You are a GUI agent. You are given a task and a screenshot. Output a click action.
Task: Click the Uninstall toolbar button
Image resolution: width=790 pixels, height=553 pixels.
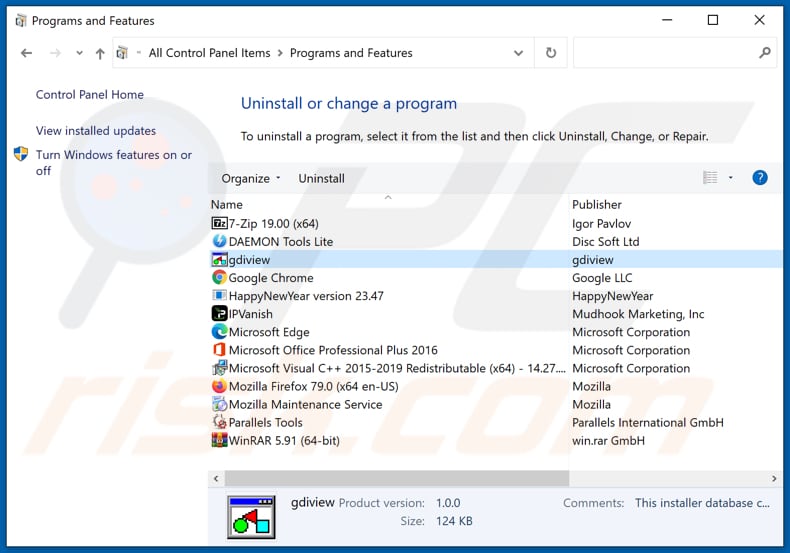[321, 178]
